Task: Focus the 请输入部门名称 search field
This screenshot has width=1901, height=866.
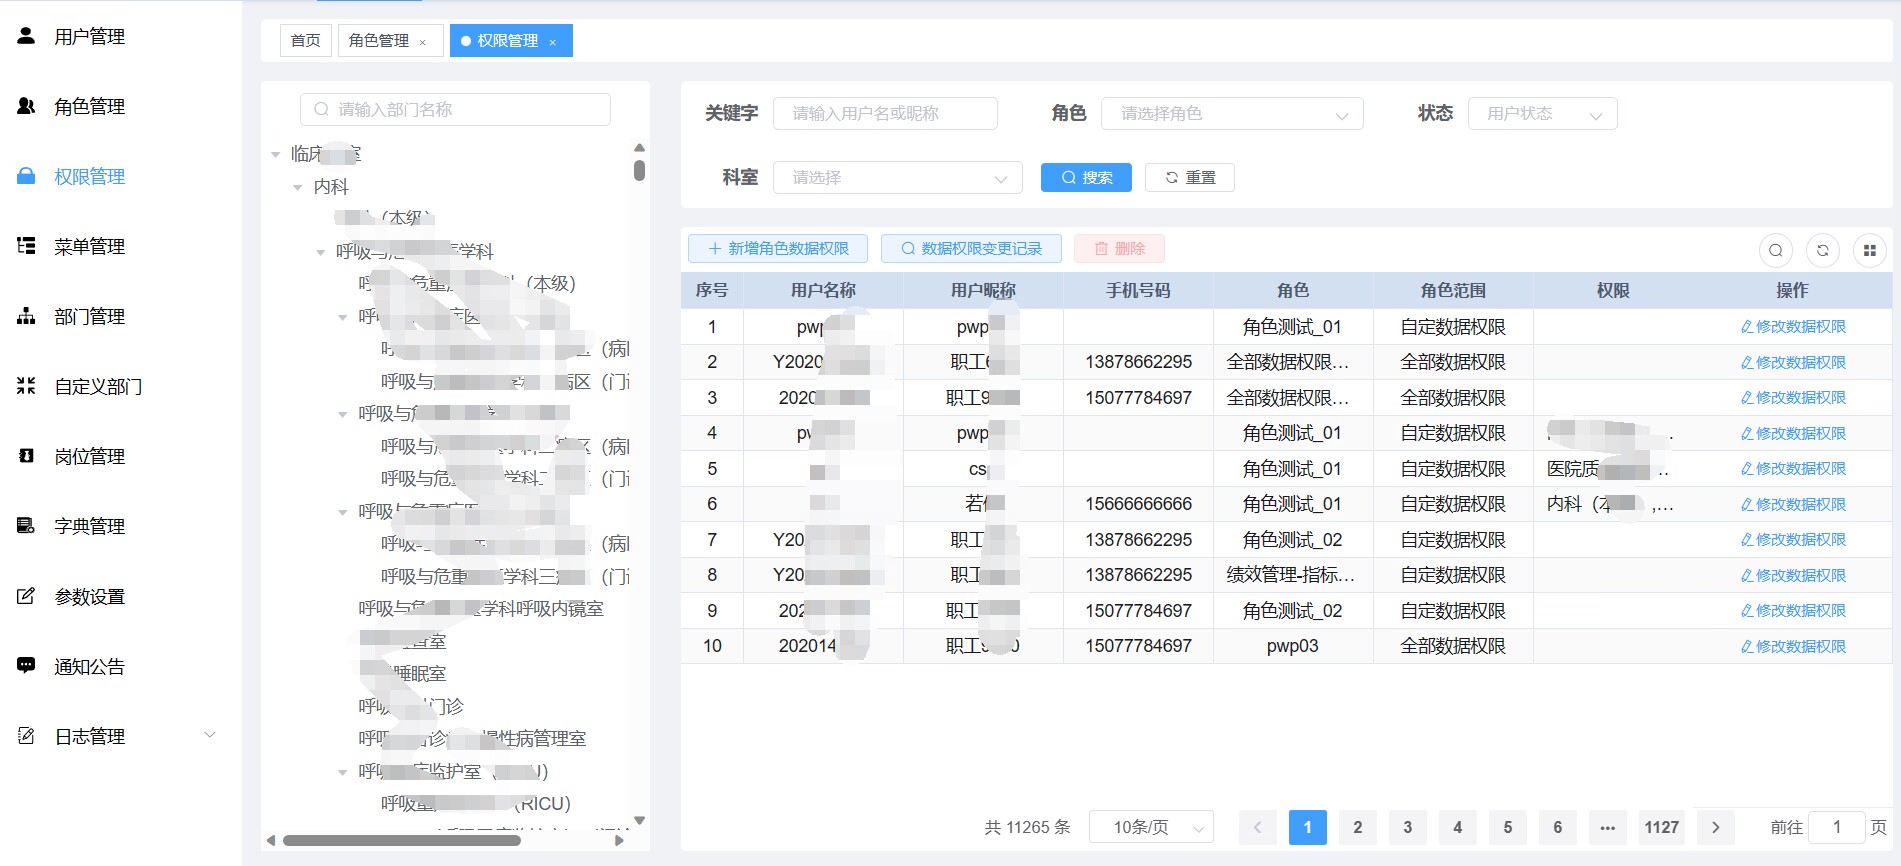Action: (455, 110)
